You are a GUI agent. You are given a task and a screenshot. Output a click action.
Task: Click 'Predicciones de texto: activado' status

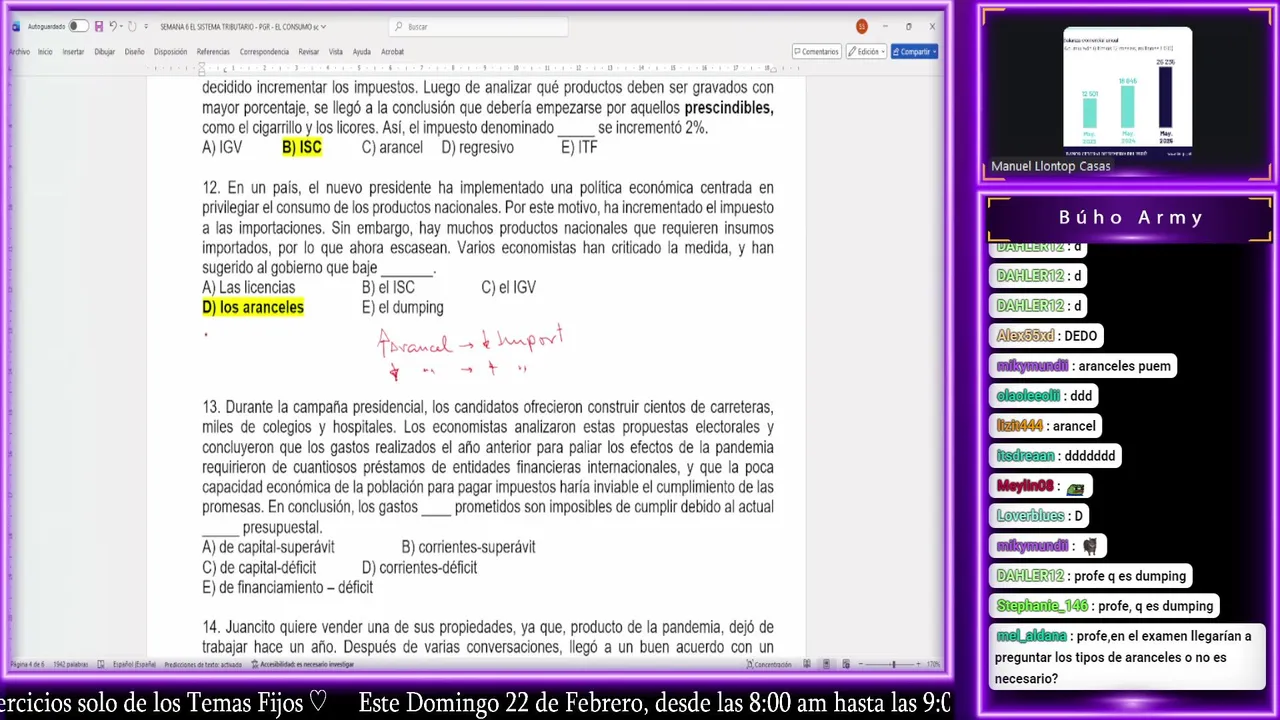click(203, 664)
